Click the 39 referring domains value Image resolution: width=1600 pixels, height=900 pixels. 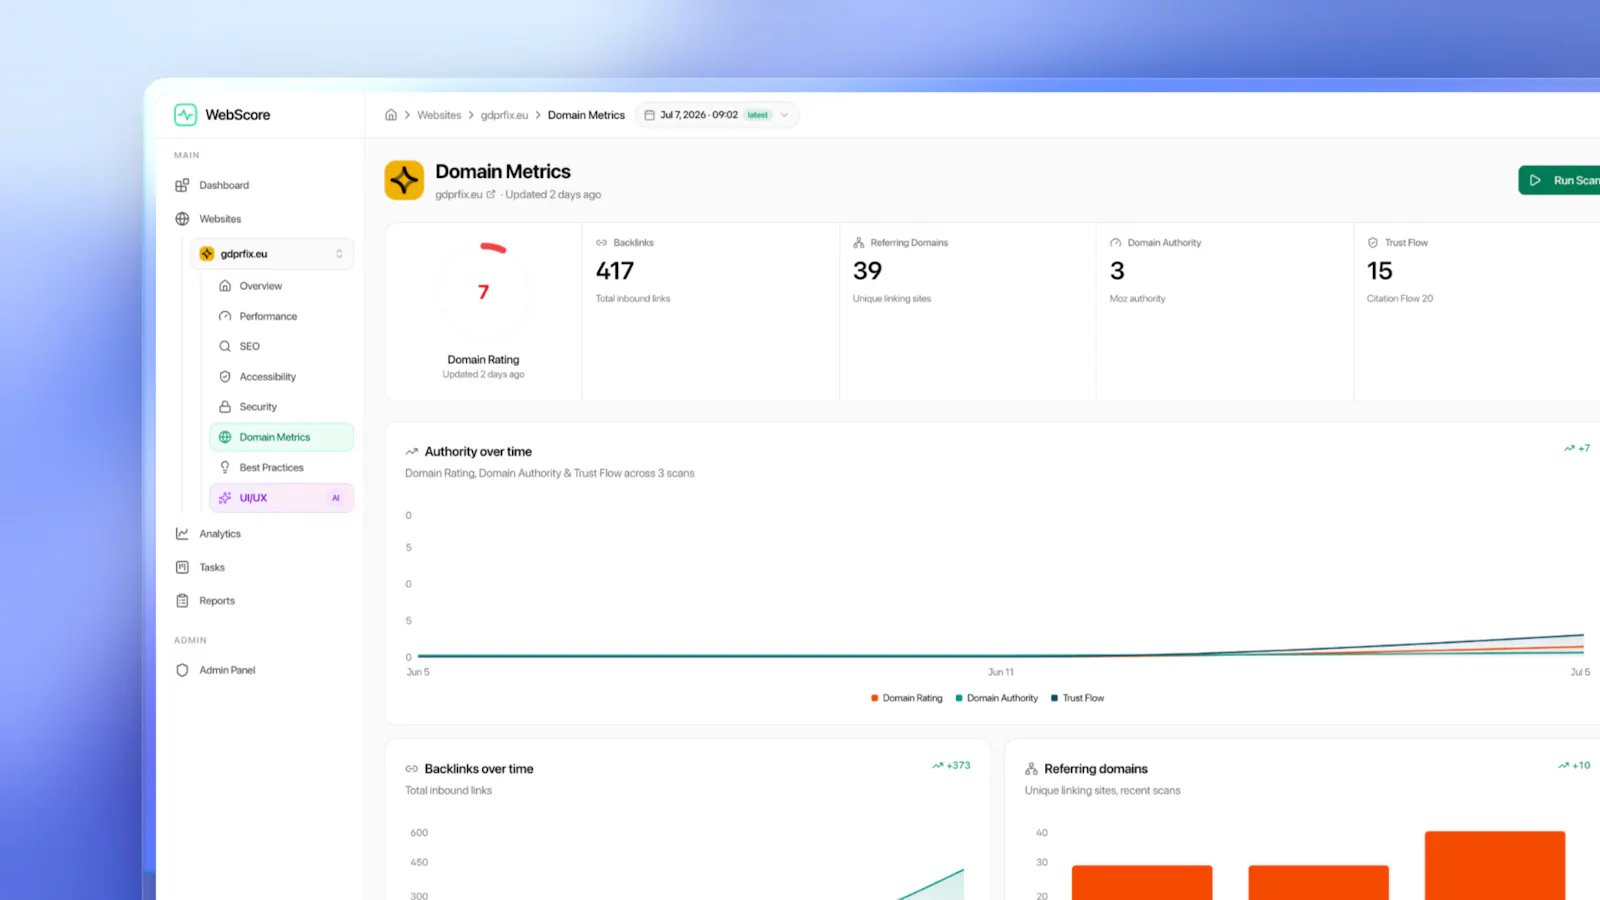pyautogui.click(x=868, y=271)
